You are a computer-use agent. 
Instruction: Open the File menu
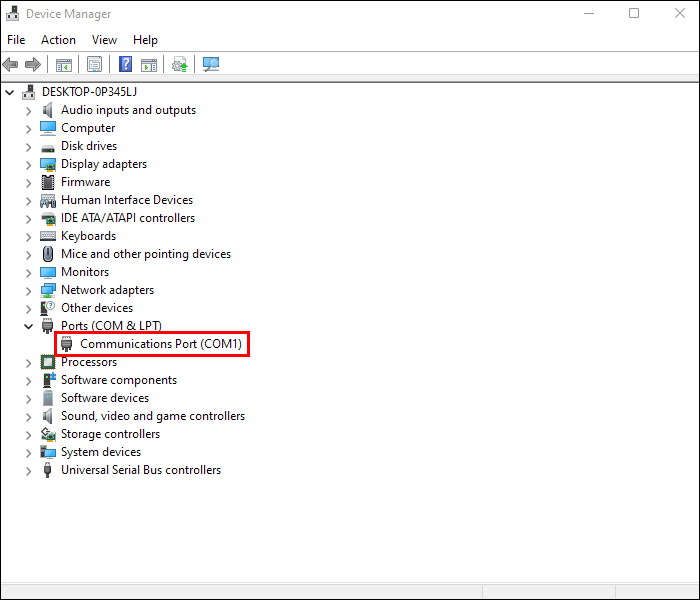tap(16, 40)
